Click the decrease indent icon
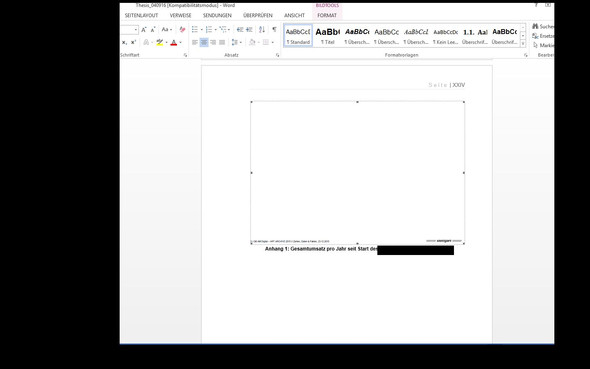The image size is (590, 369). (240, 29)
